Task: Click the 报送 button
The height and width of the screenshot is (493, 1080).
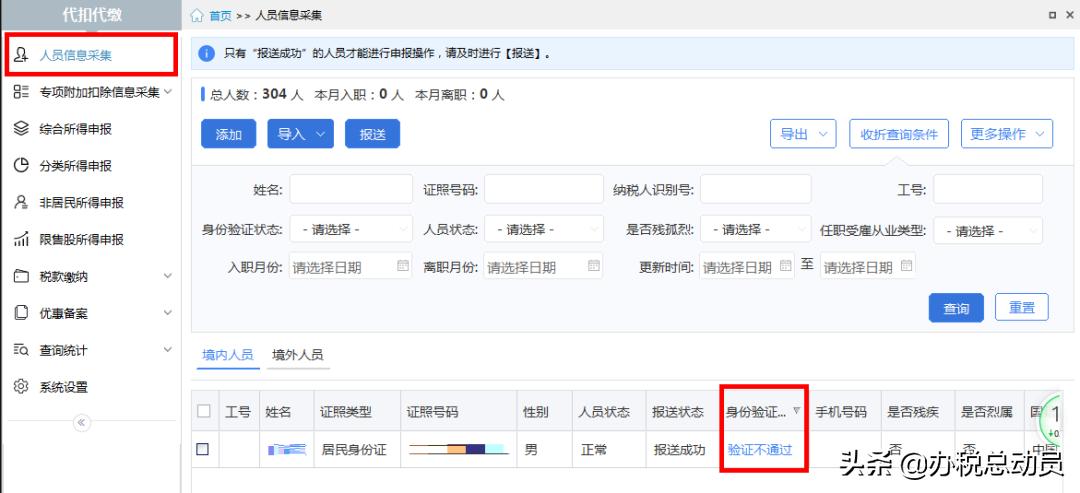Action: (x=373, y=134)
